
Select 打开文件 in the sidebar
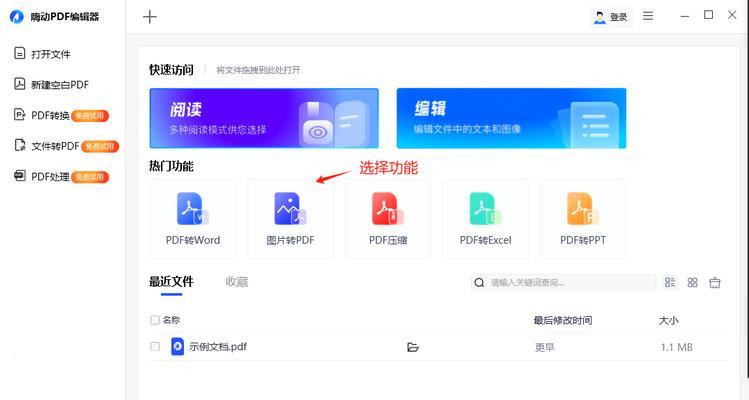51,54
